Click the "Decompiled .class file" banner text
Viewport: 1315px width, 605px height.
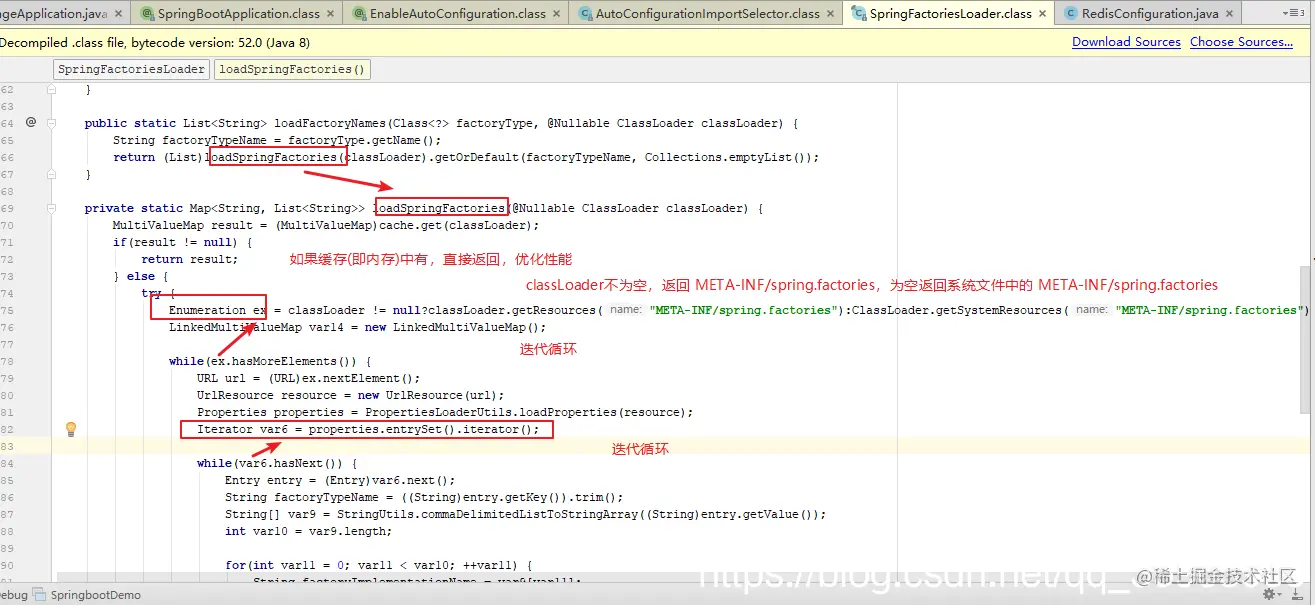click(x=155, y=42)
